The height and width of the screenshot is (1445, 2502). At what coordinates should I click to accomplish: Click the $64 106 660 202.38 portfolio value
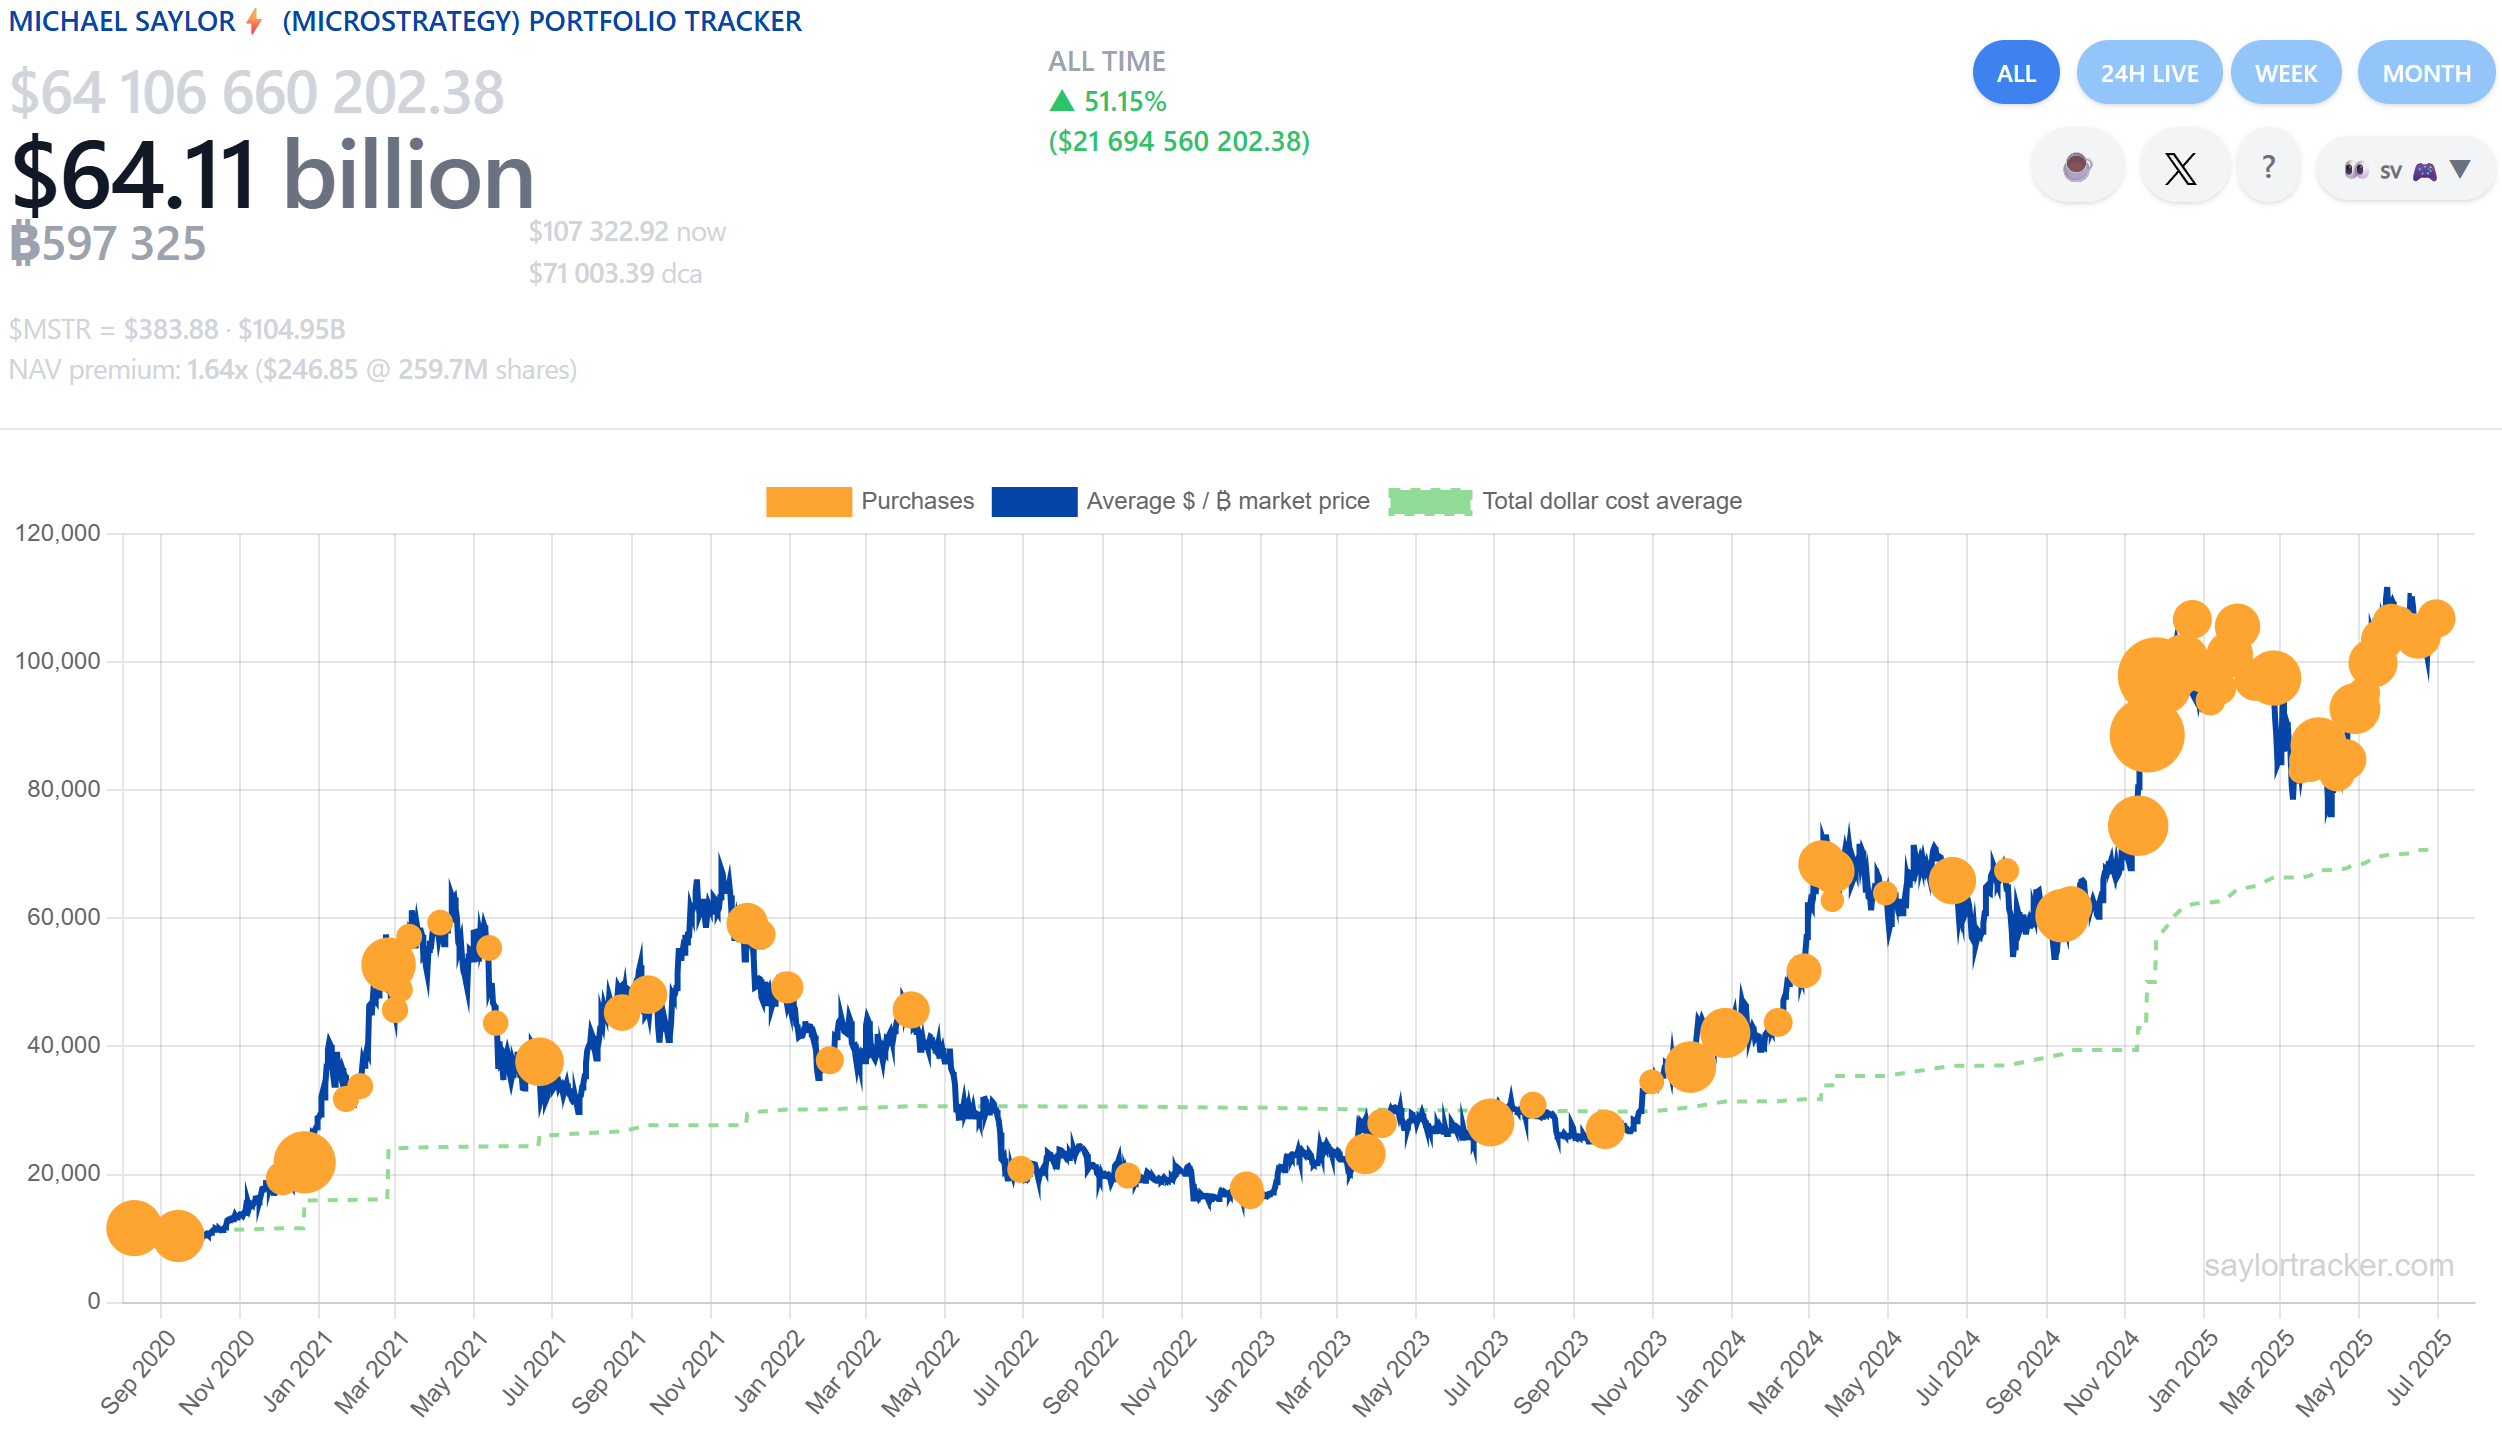(x=257, y=92)
